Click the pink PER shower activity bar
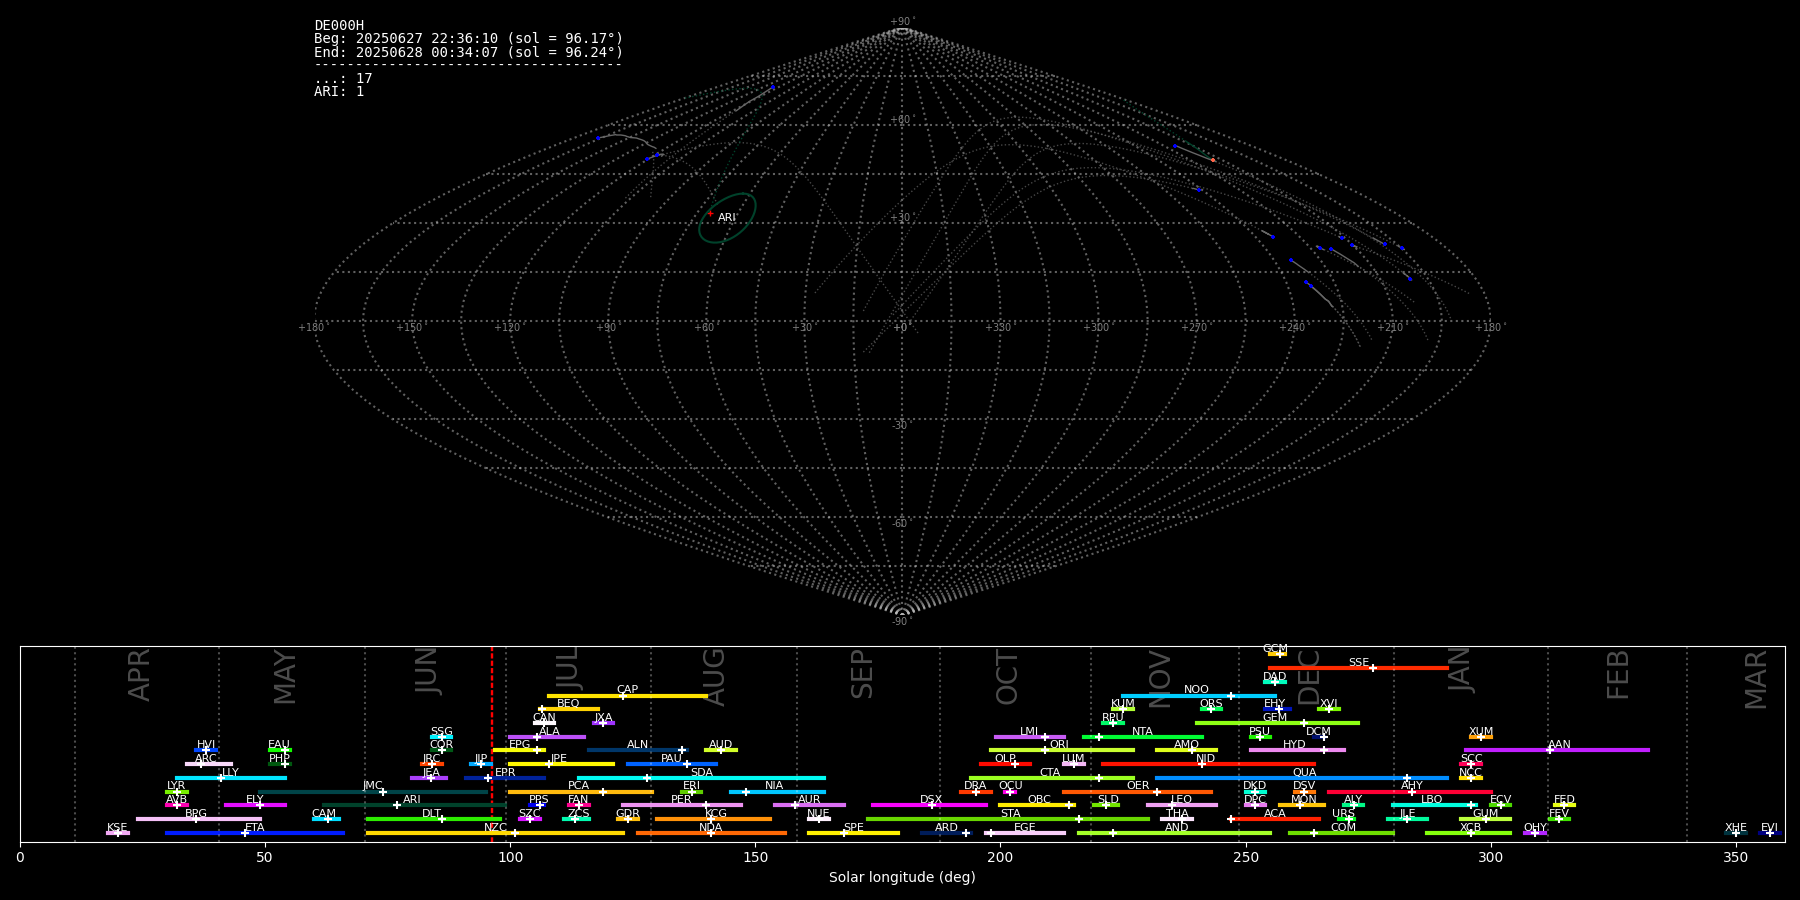Viewport: 1800px width, 900px height. [x=682, y=805]
